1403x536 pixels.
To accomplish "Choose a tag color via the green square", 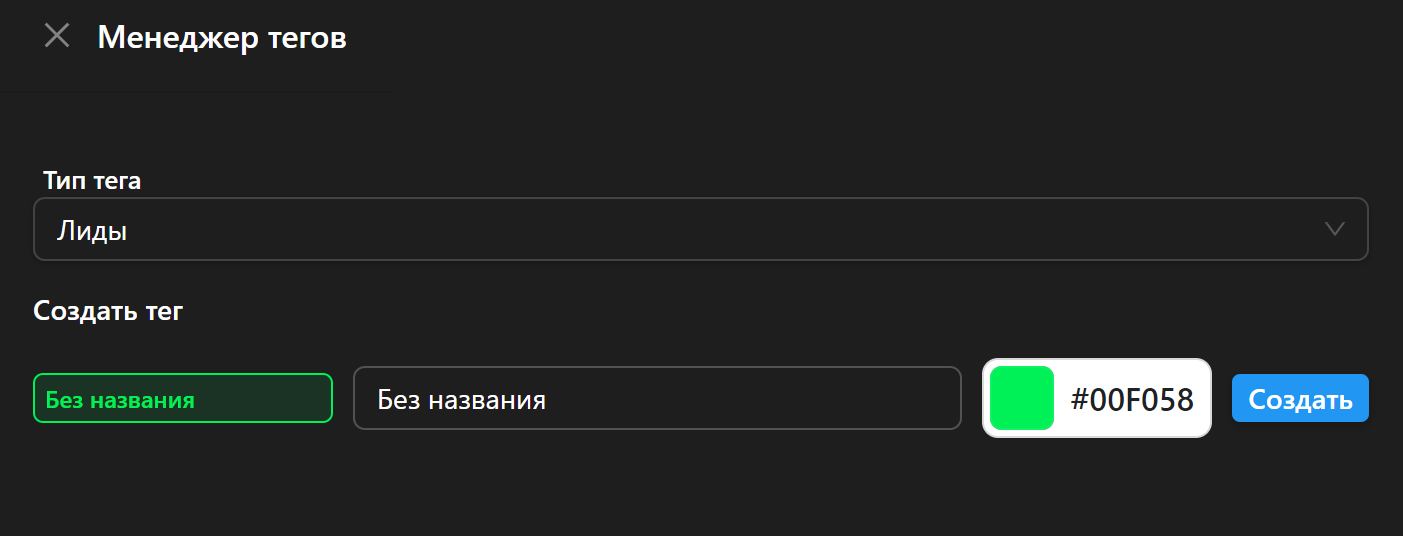I will (x=1021, y=398).
